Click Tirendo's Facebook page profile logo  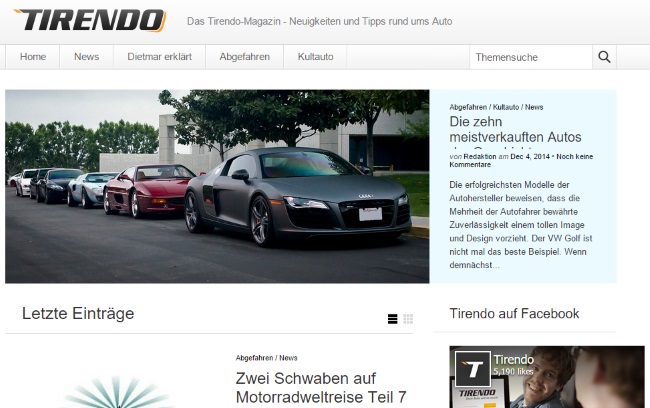point(471,369)
